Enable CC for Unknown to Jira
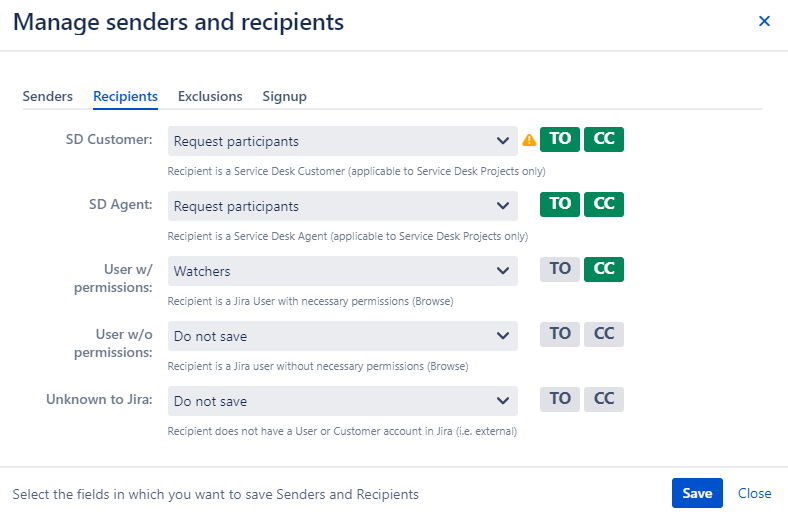Viewport: 788px width, 515px height. 604,399
